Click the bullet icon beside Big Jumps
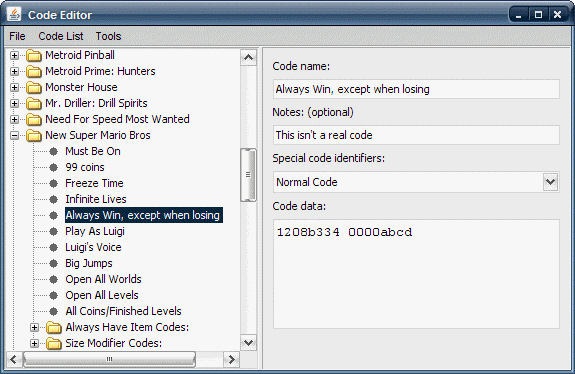 (54, 263)
